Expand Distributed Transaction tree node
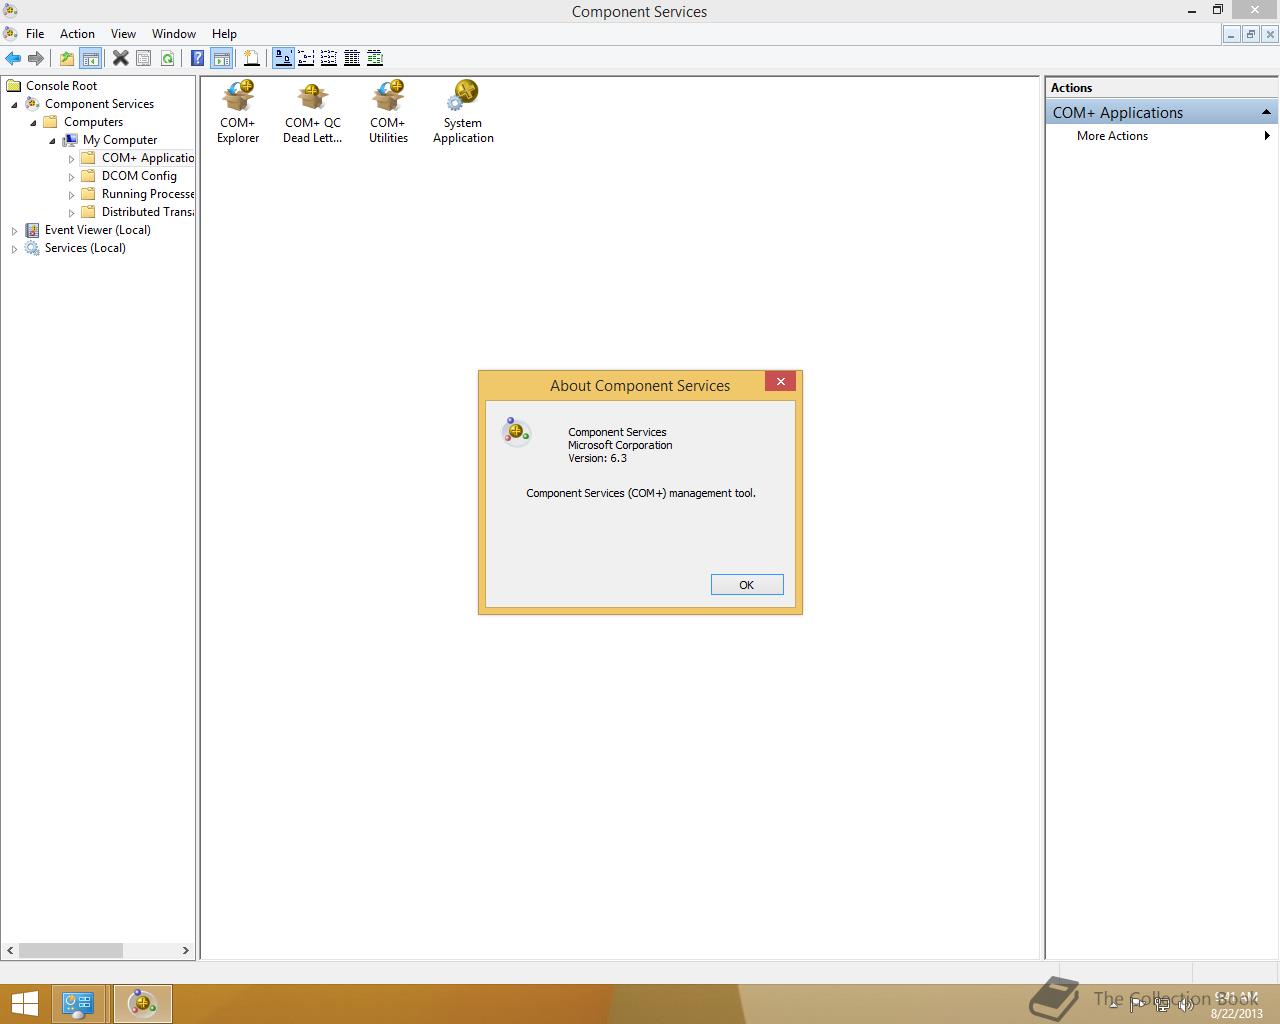The width and height of the screenshot is (1280, 1024). point(72,213)
